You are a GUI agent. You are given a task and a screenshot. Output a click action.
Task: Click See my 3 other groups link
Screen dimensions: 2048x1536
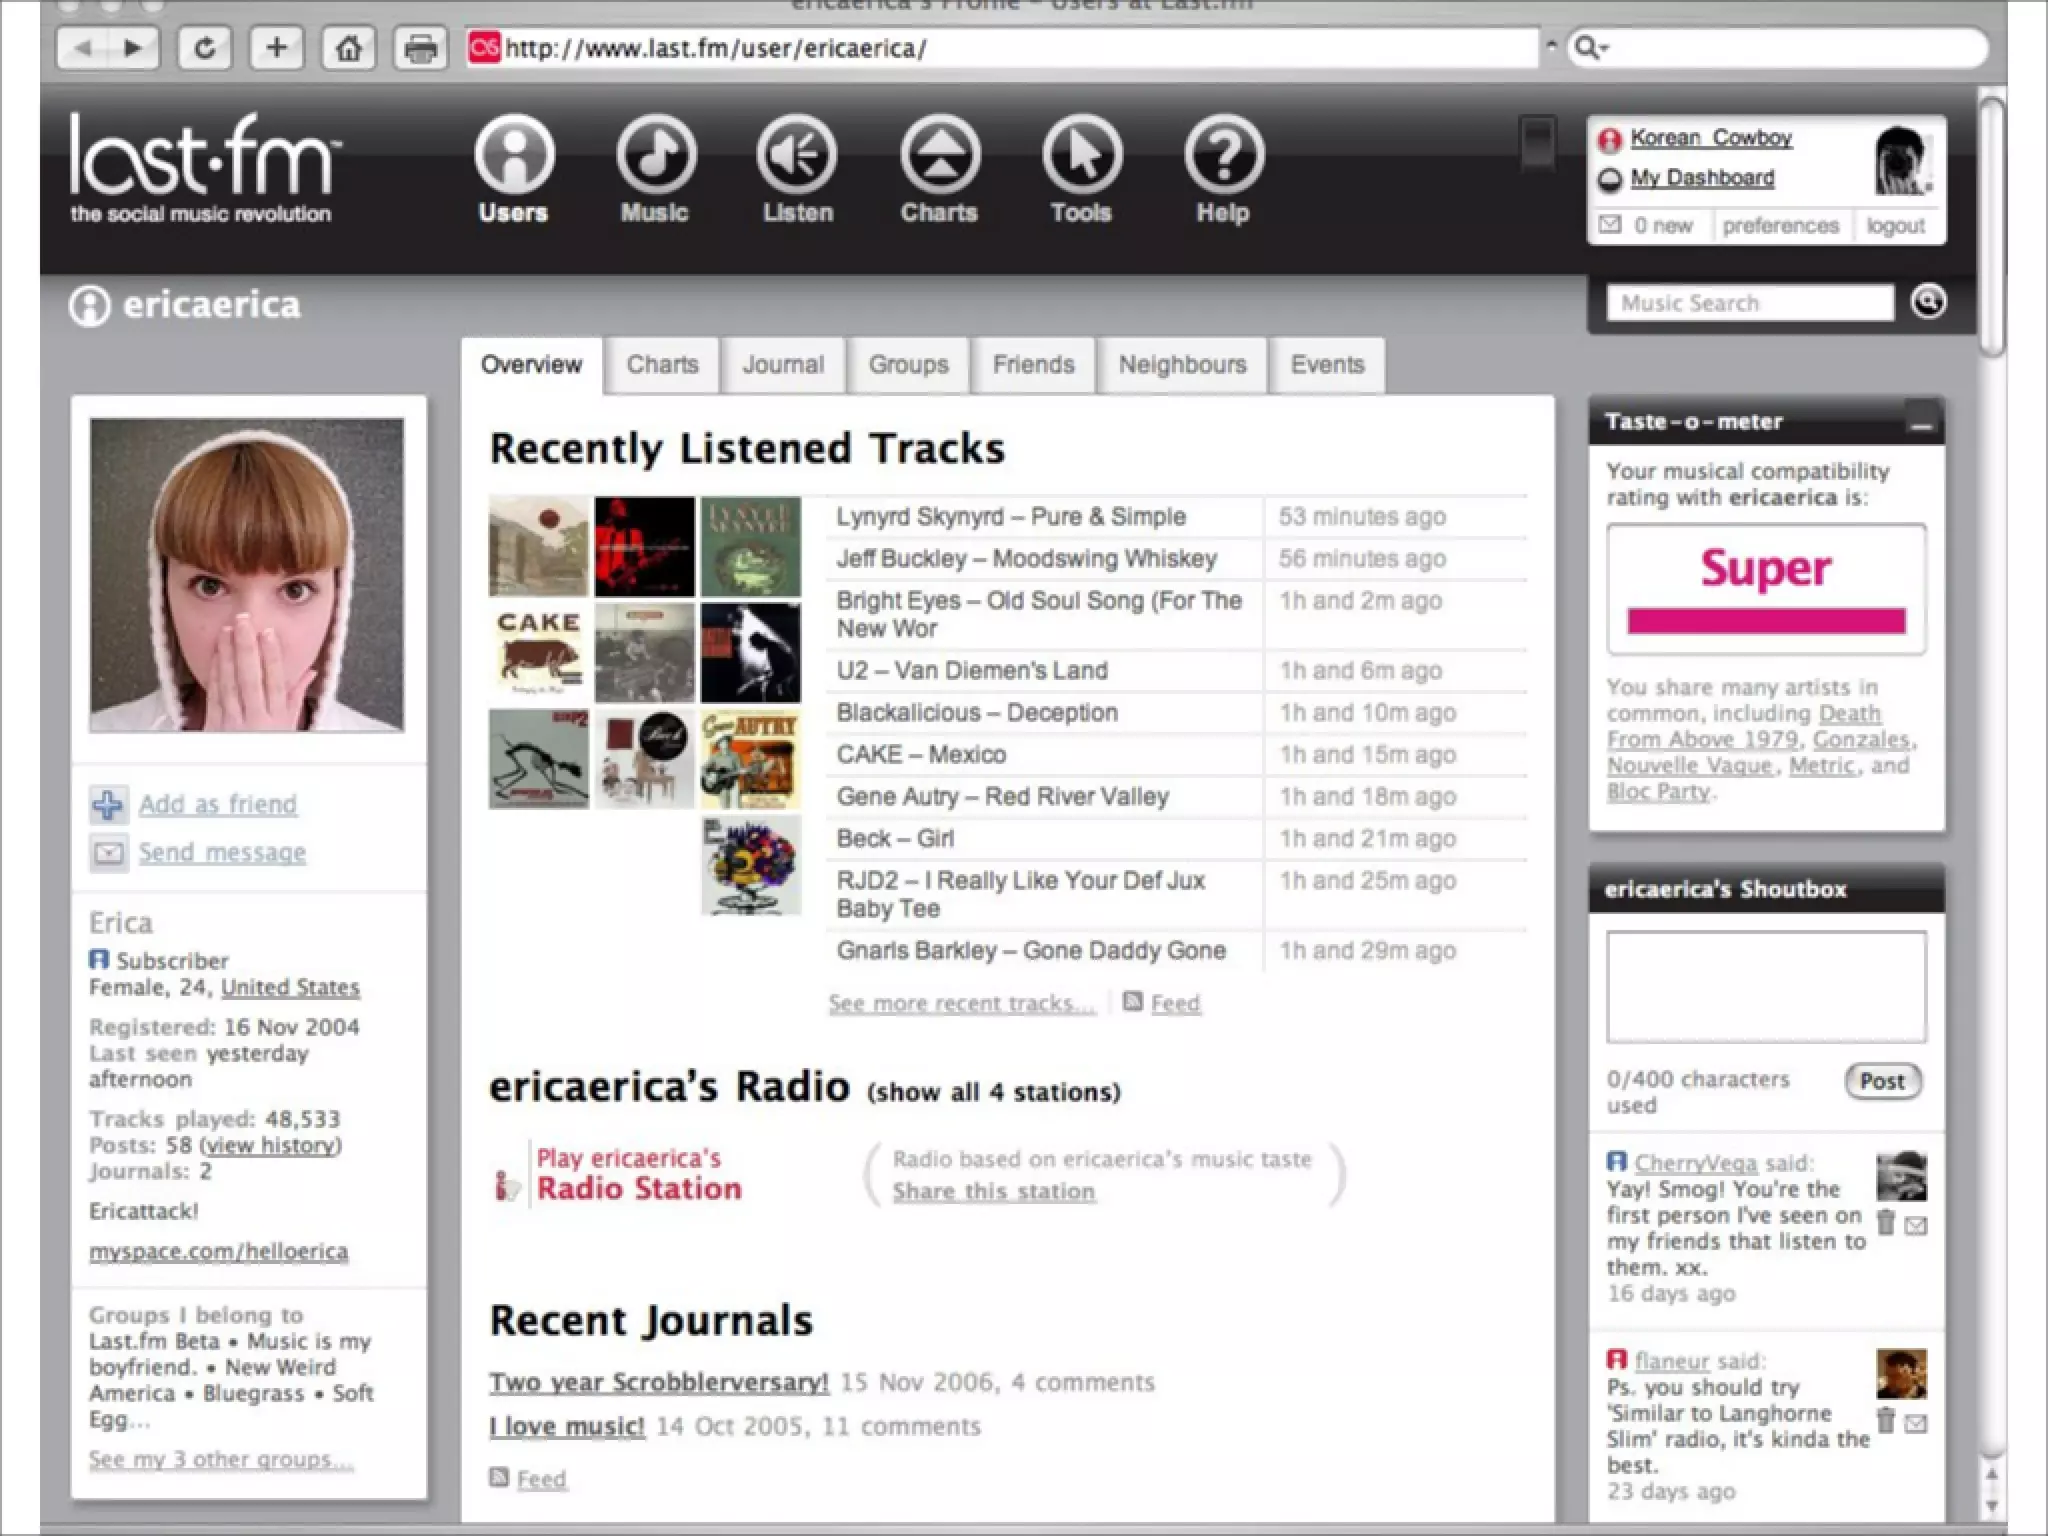[x=221, y=1459]
